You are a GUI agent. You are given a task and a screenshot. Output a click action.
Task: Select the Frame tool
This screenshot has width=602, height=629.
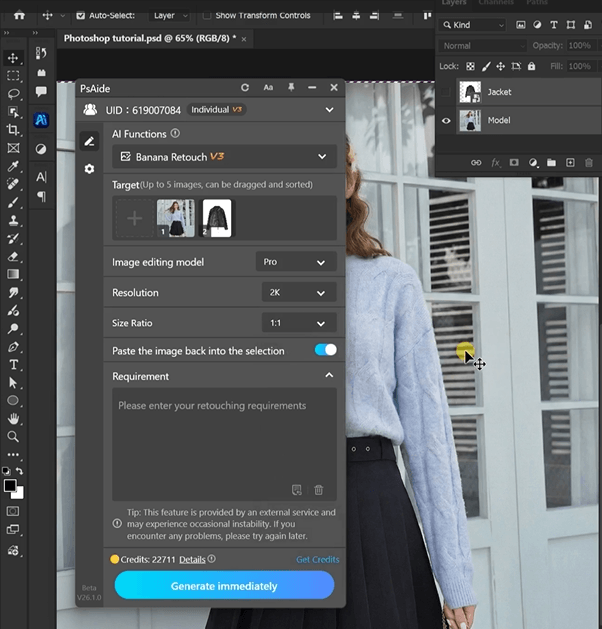point(13,148)
